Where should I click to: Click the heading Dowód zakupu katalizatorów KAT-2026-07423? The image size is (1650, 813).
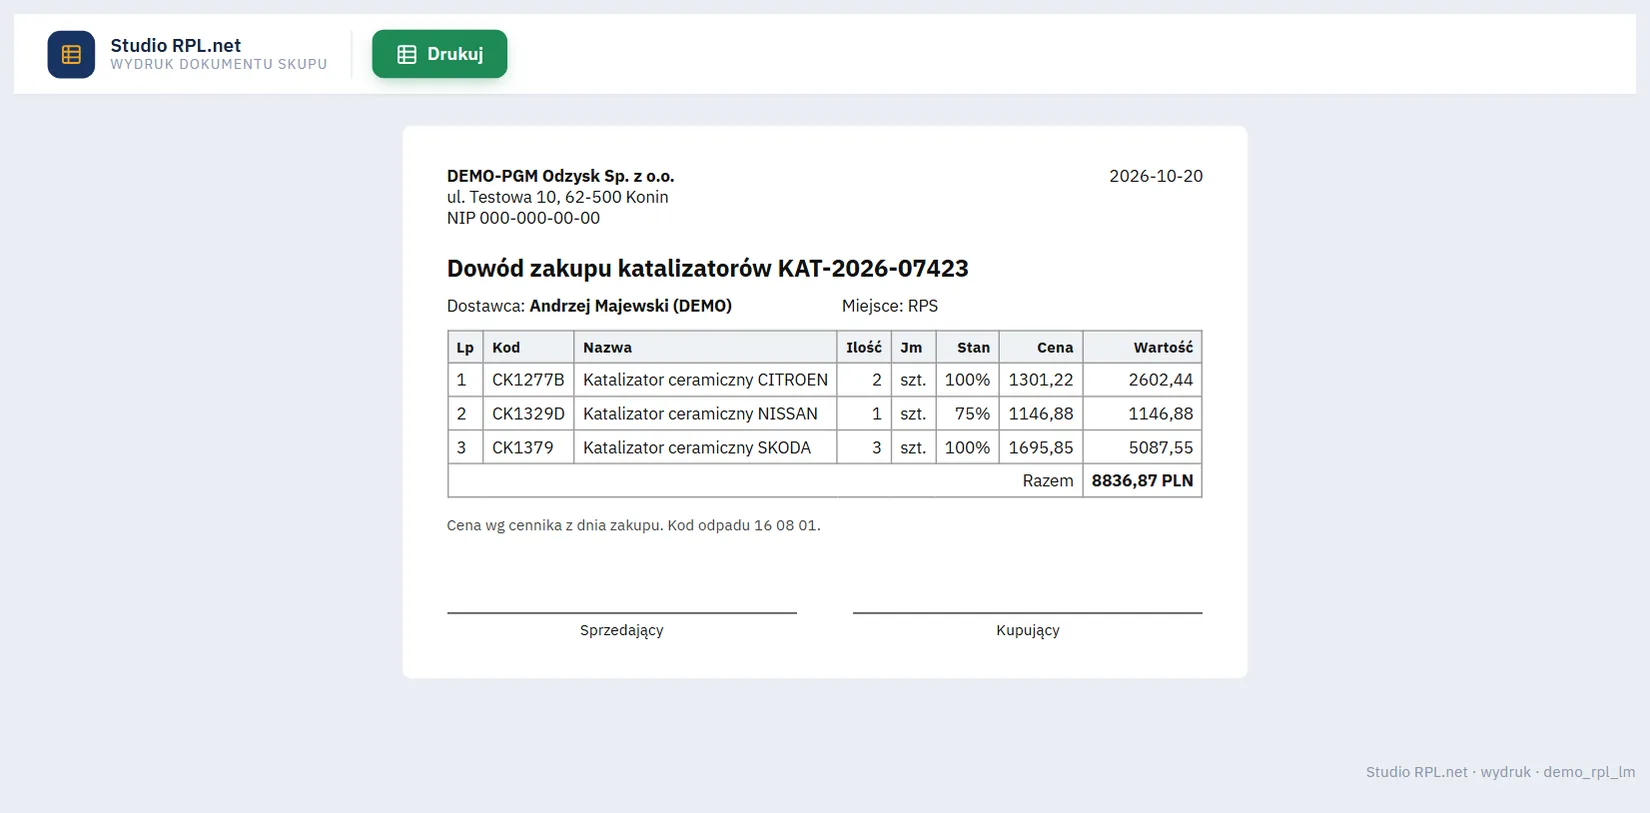[x=707, y=268]
